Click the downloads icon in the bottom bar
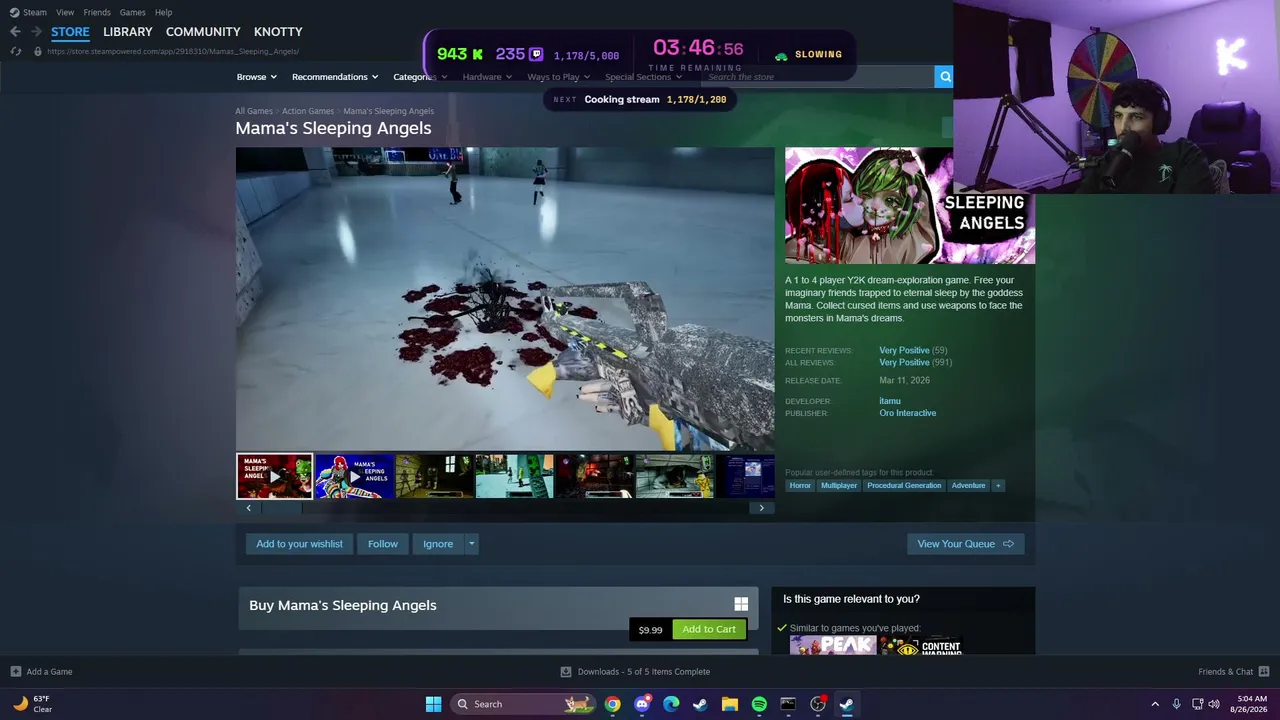This screenshot has height=720, width=1280. [x=566, y=672]
